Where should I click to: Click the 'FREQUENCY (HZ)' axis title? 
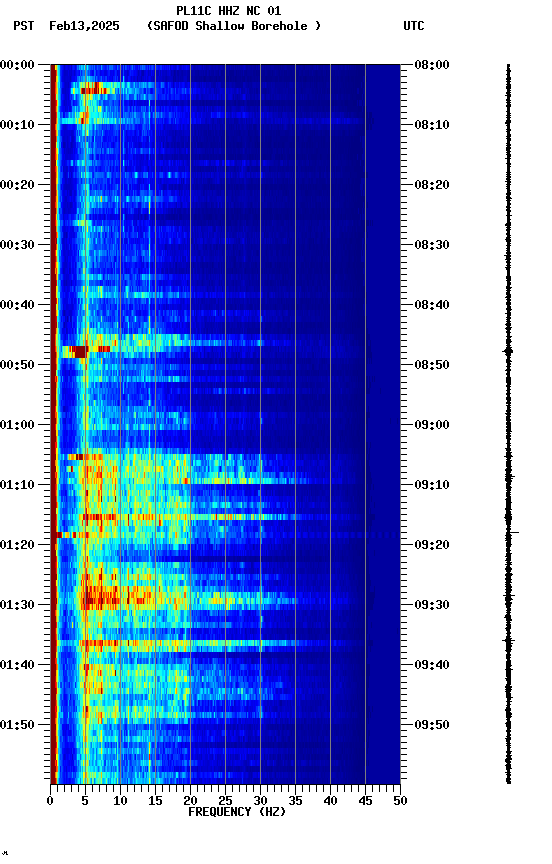237,812
